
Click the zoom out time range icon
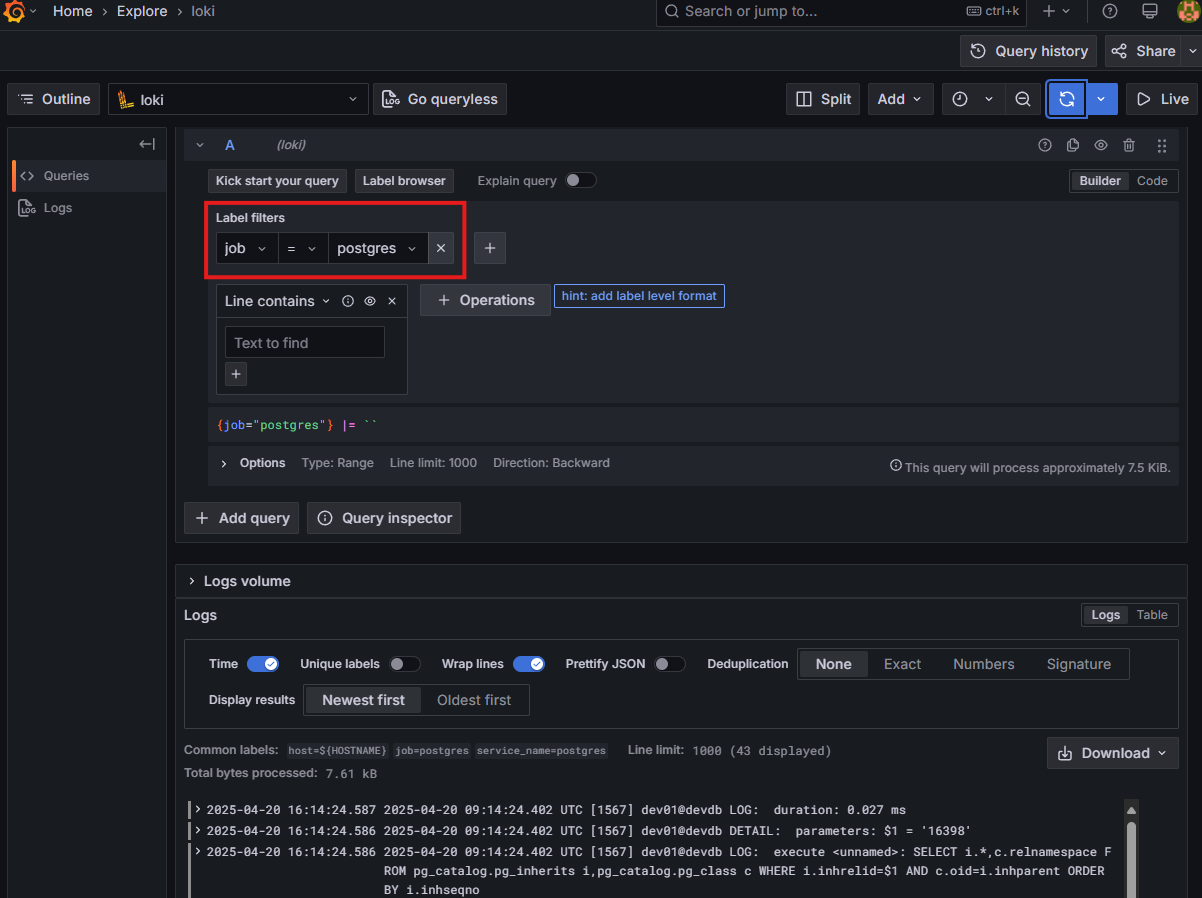pos(1022,99)
